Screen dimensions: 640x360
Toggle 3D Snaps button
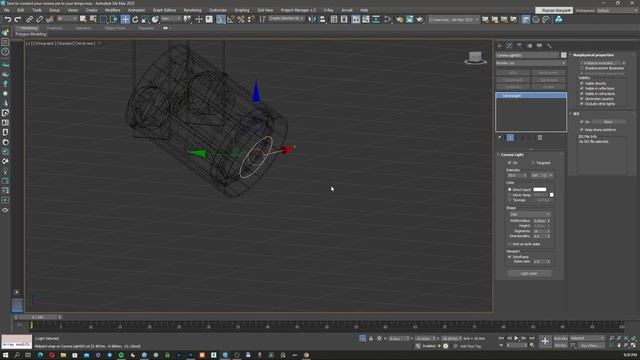click(220, 19)
